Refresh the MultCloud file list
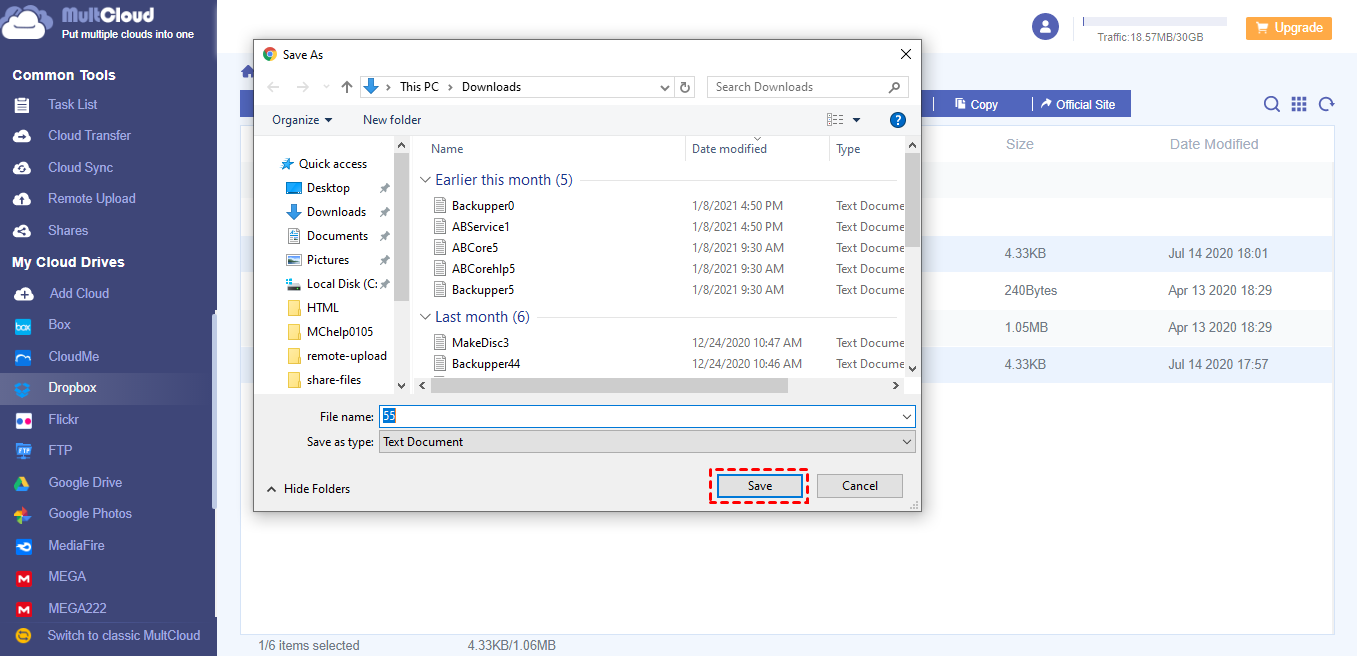The width and height of the screenshot is (1357, 656). tap(1327, 104)
